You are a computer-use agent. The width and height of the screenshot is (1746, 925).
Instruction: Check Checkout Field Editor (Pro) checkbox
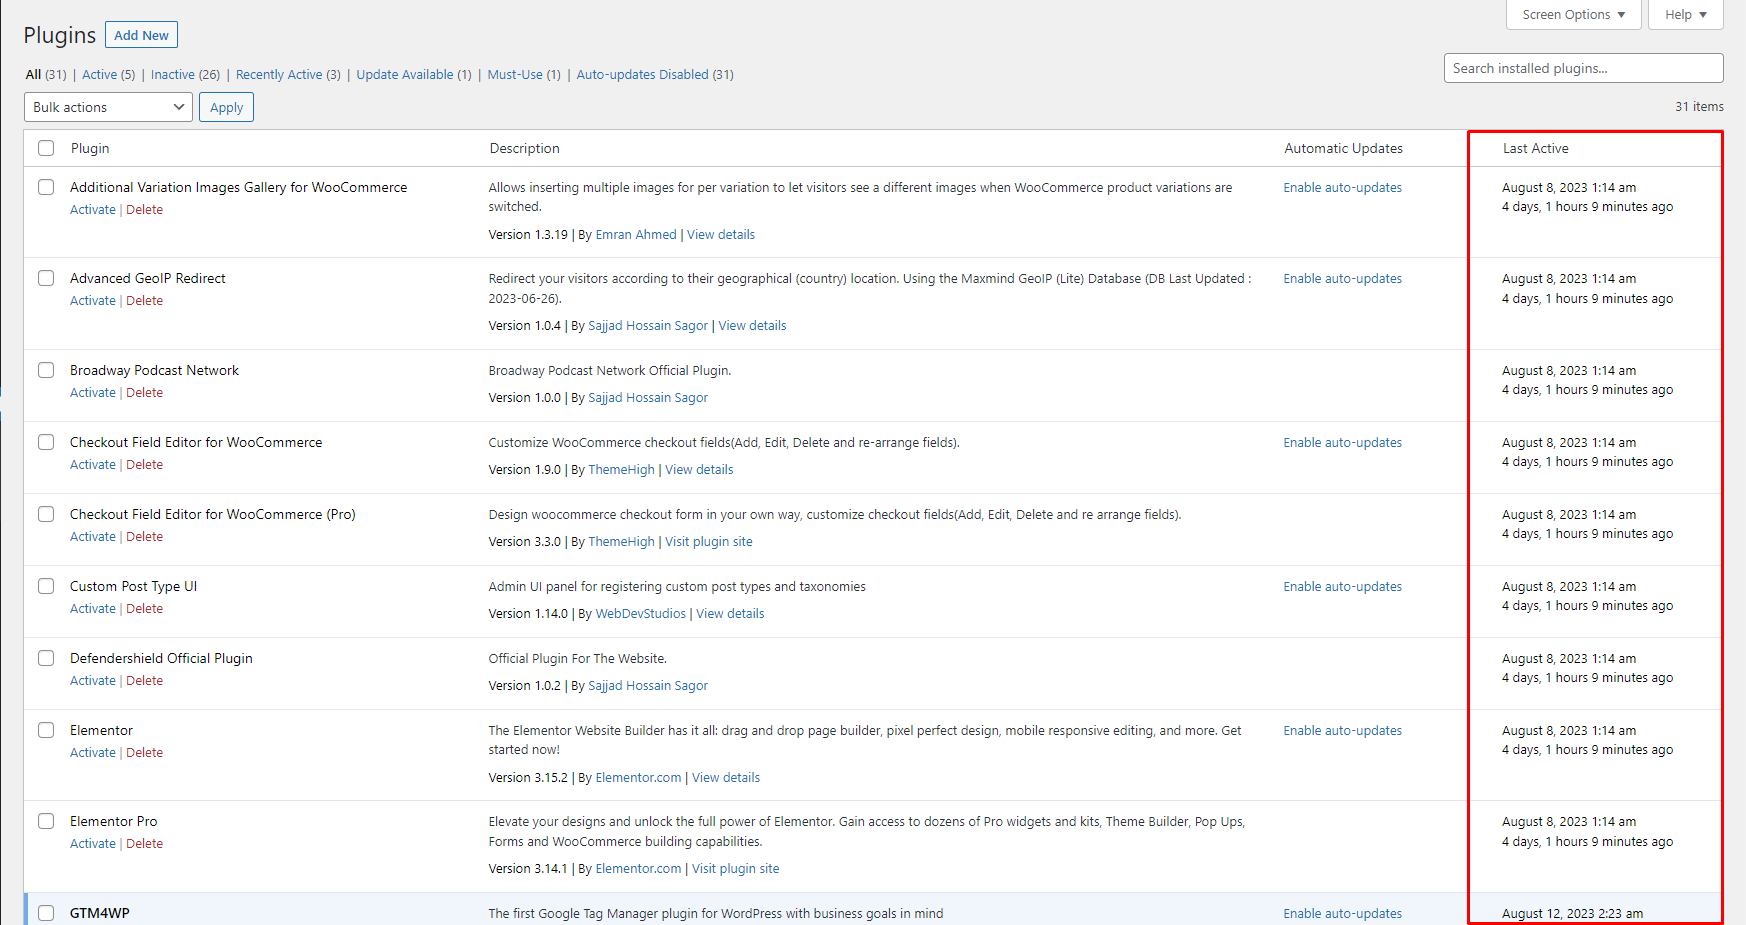pos(46,514)
